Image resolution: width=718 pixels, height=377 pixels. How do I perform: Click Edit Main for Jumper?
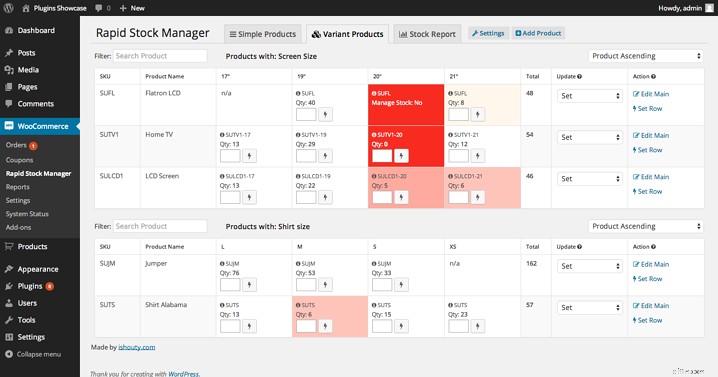pyautogui.click(x=651, y=264)
